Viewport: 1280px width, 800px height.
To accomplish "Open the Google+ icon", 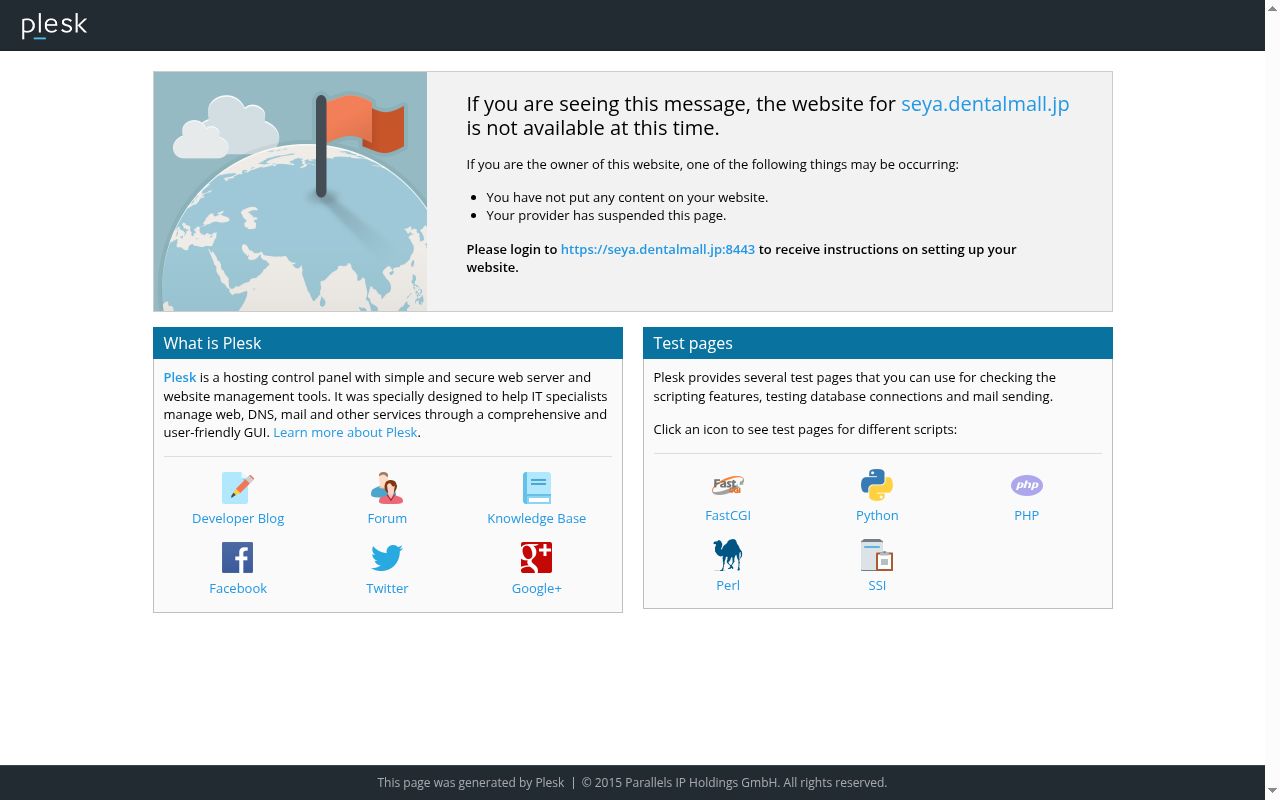I will click(x=537, y=557).
